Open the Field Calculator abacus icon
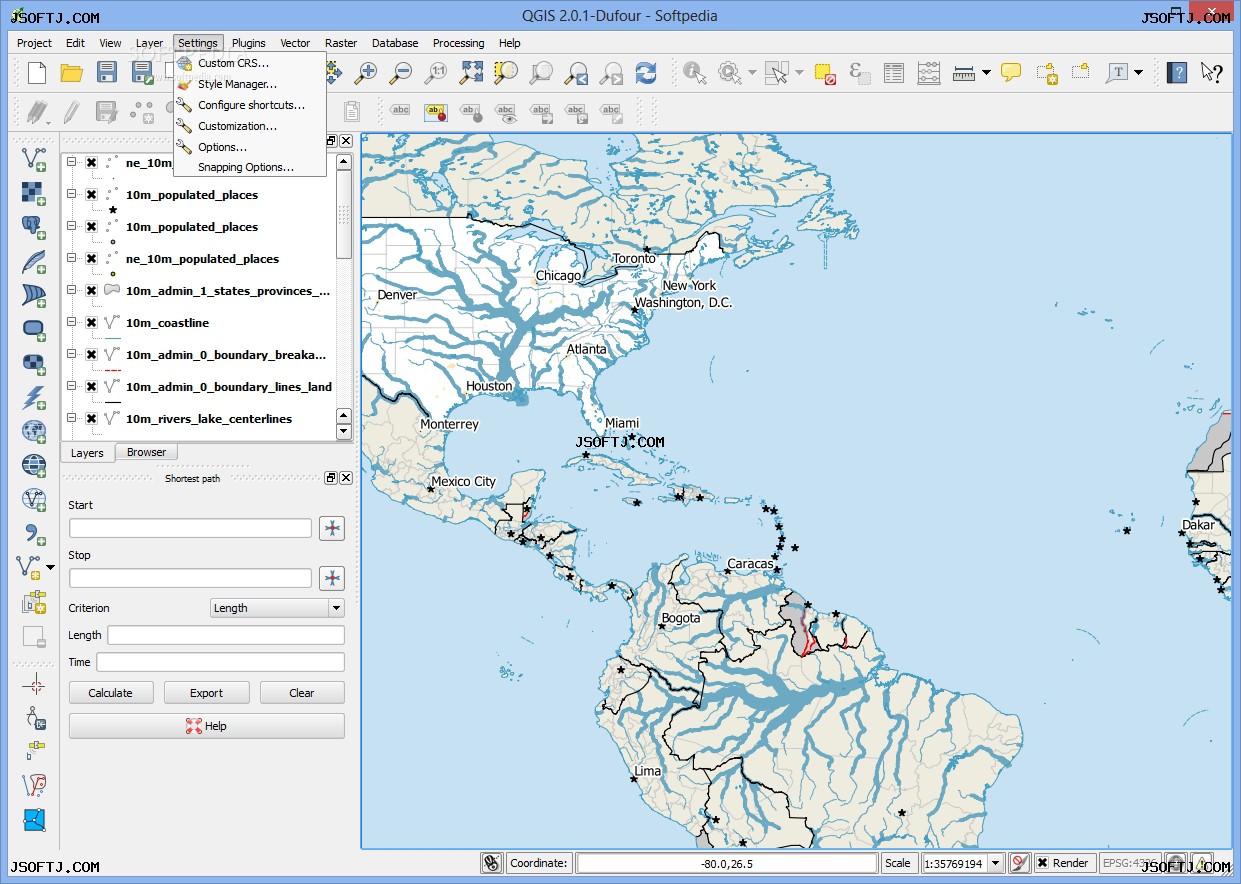The image size is (1241, 884). pyautogui.click(x=929, y=72)
